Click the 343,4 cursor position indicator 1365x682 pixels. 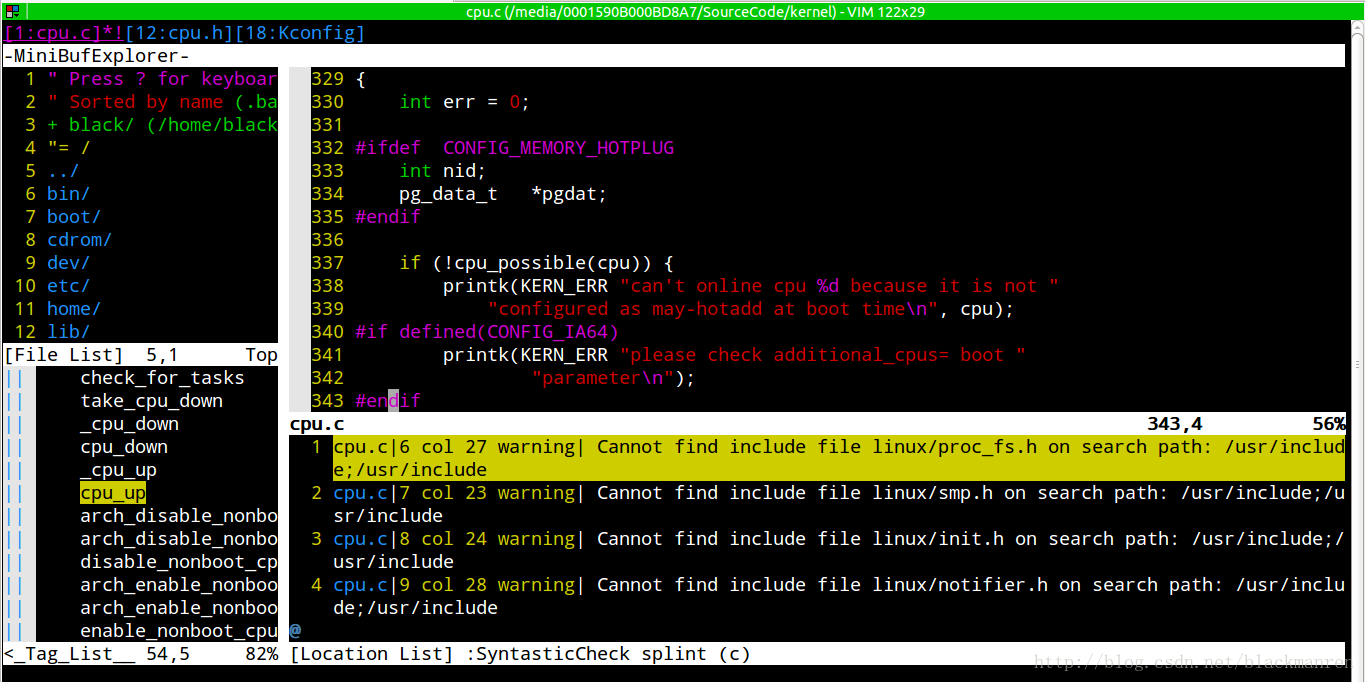pyautogui.click(x=1175, y=424)
